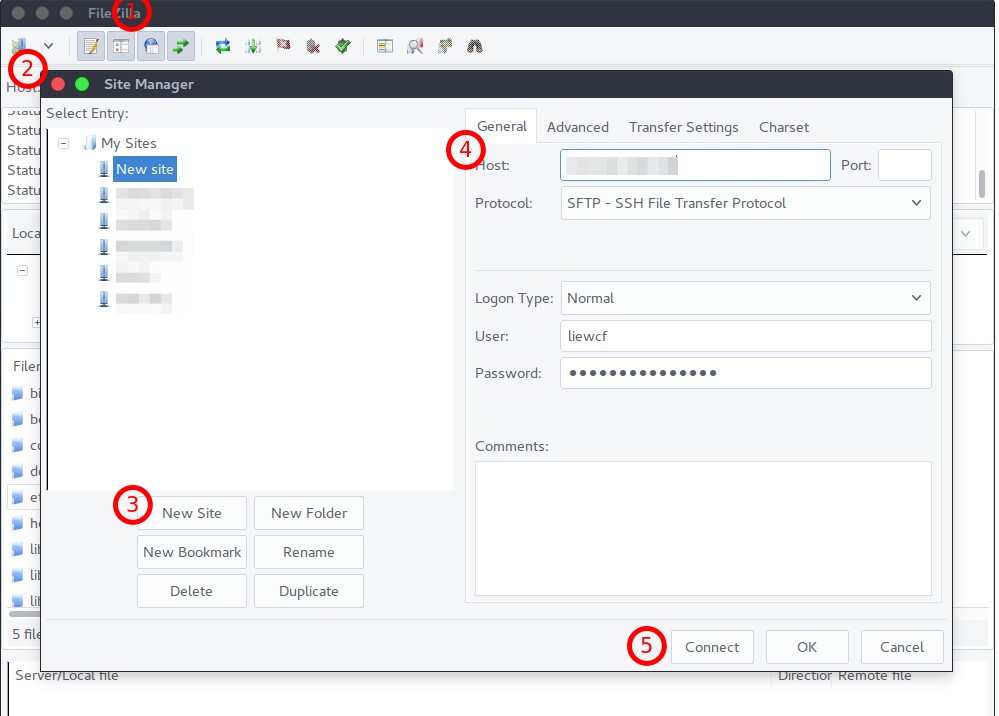Click the server icon beside New site
The height and width of the screenshot is (716, 999).
[x=104, y=169]
